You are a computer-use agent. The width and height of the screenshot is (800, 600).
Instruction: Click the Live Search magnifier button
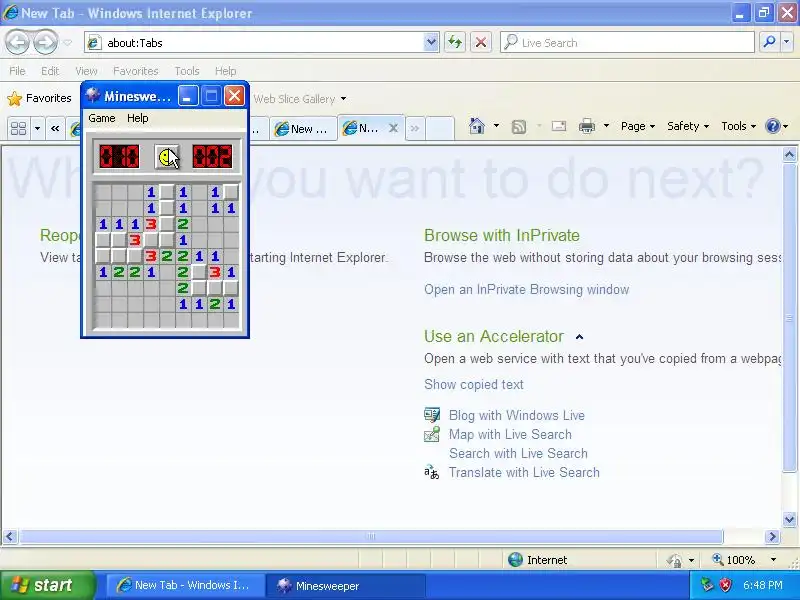[x=769, y=42]
